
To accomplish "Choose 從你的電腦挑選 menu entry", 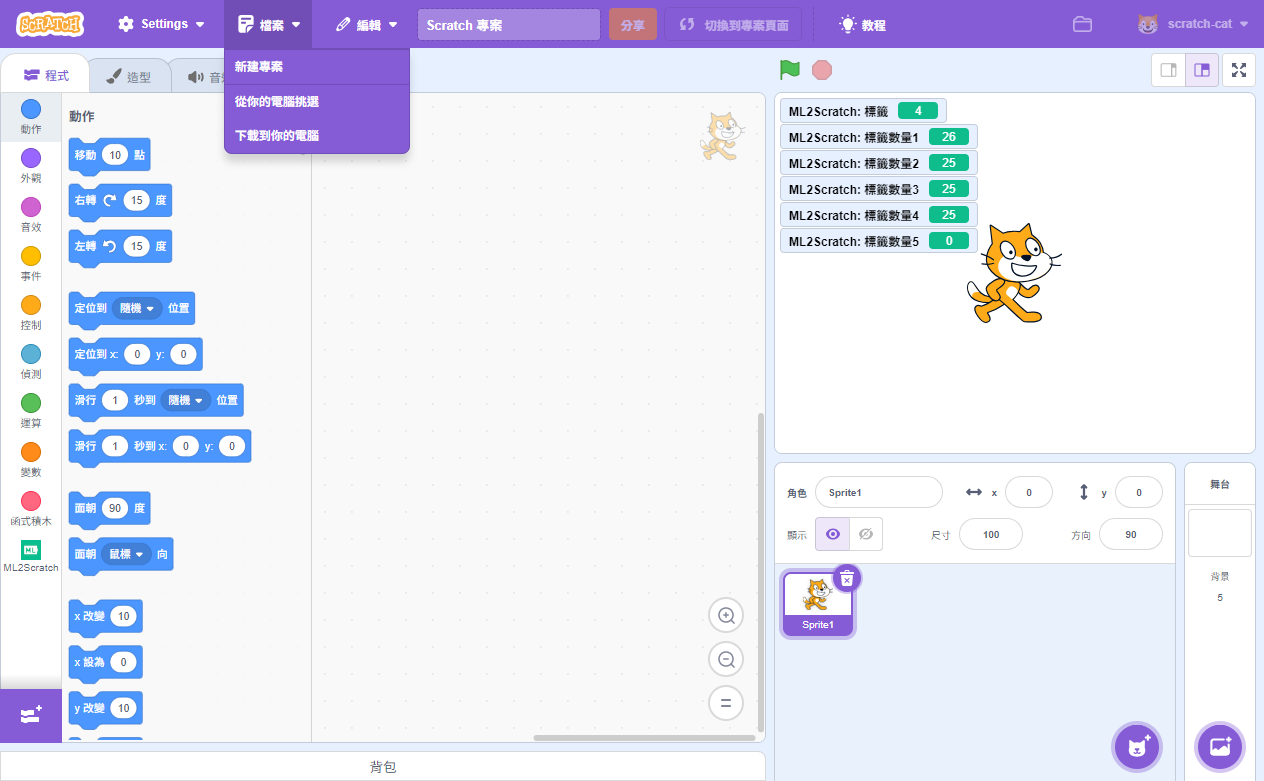I will [x=317, y=101].
